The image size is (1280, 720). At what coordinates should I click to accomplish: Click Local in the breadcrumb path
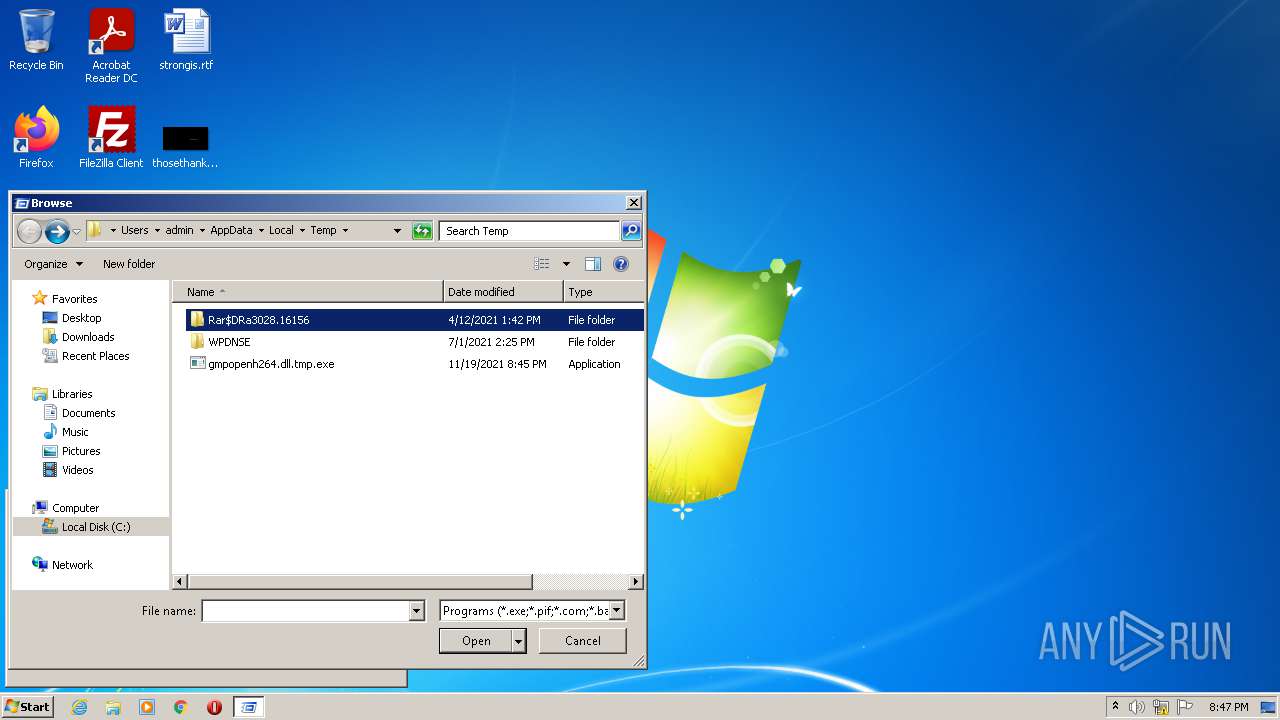(281, 230)
